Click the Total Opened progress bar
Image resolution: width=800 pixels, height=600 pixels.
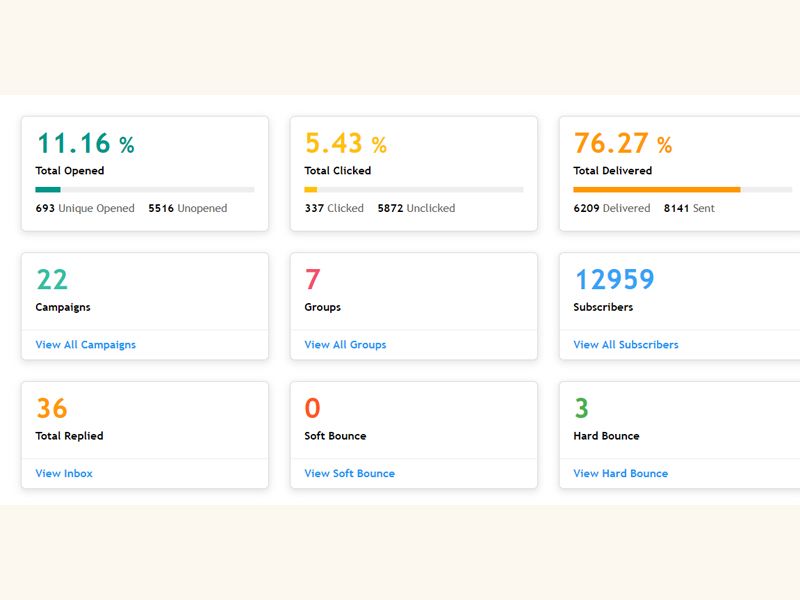[145, 190]
